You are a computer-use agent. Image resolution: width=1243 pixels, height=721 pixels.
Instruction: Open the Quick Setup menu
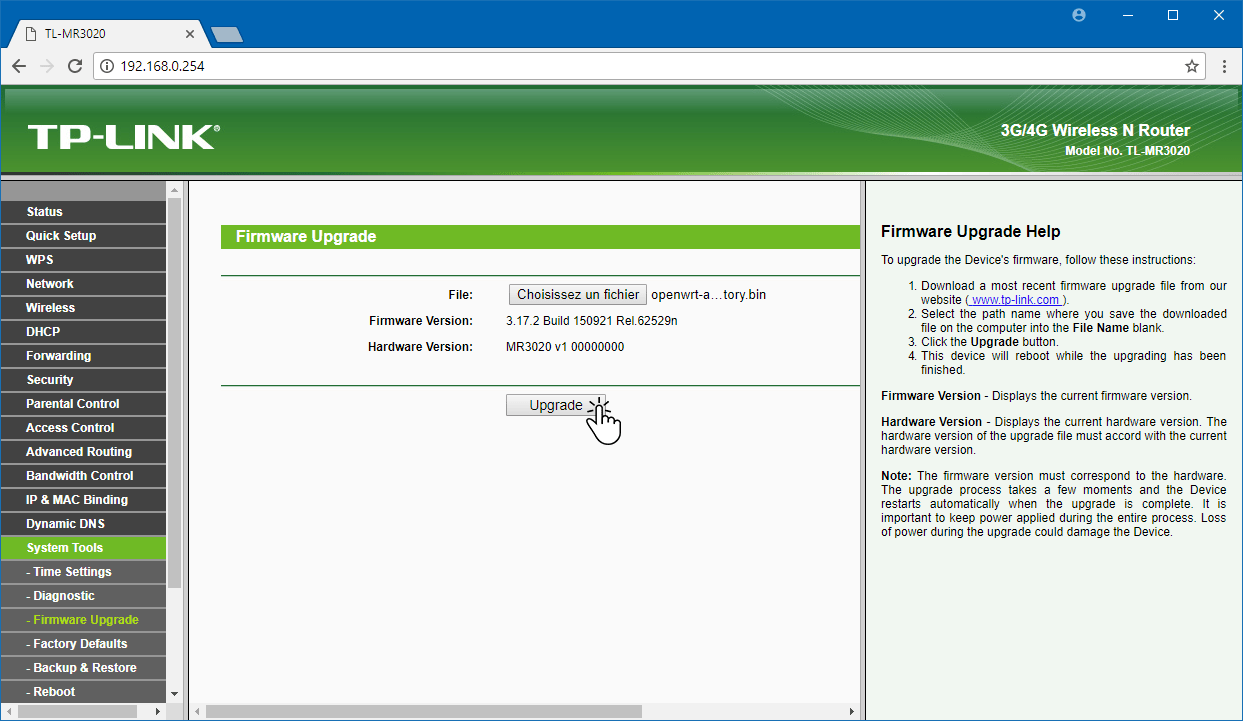[x=83, y=236]
